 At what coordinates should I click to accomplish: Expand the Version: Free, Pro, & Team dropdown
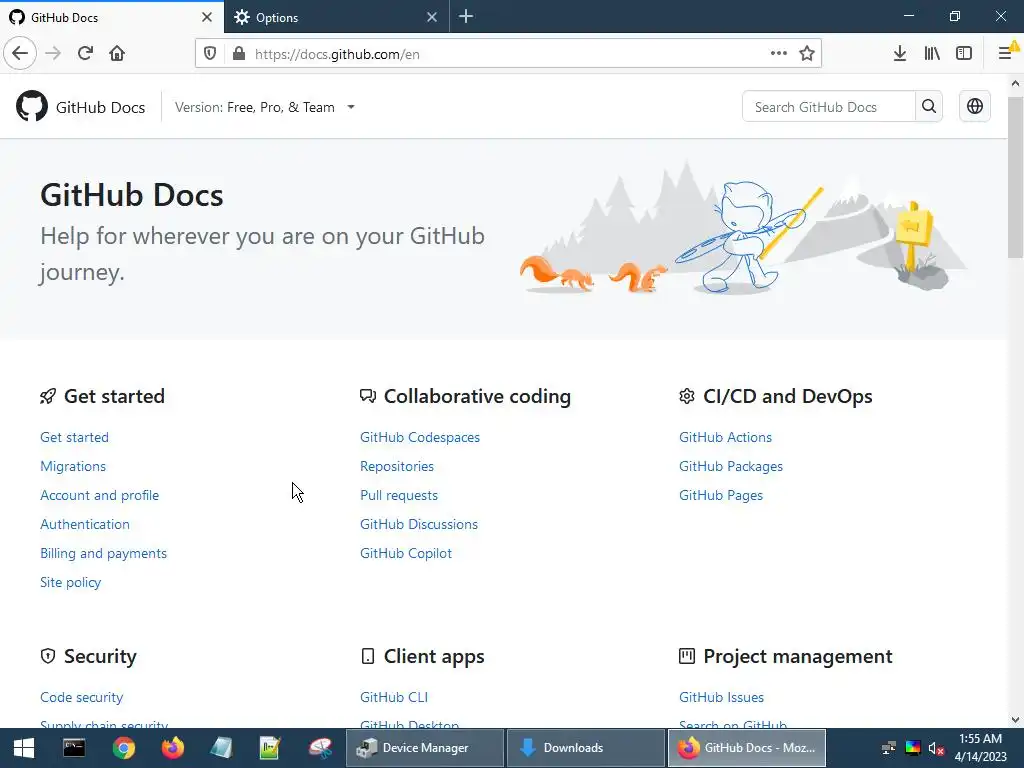coord(264,107)
